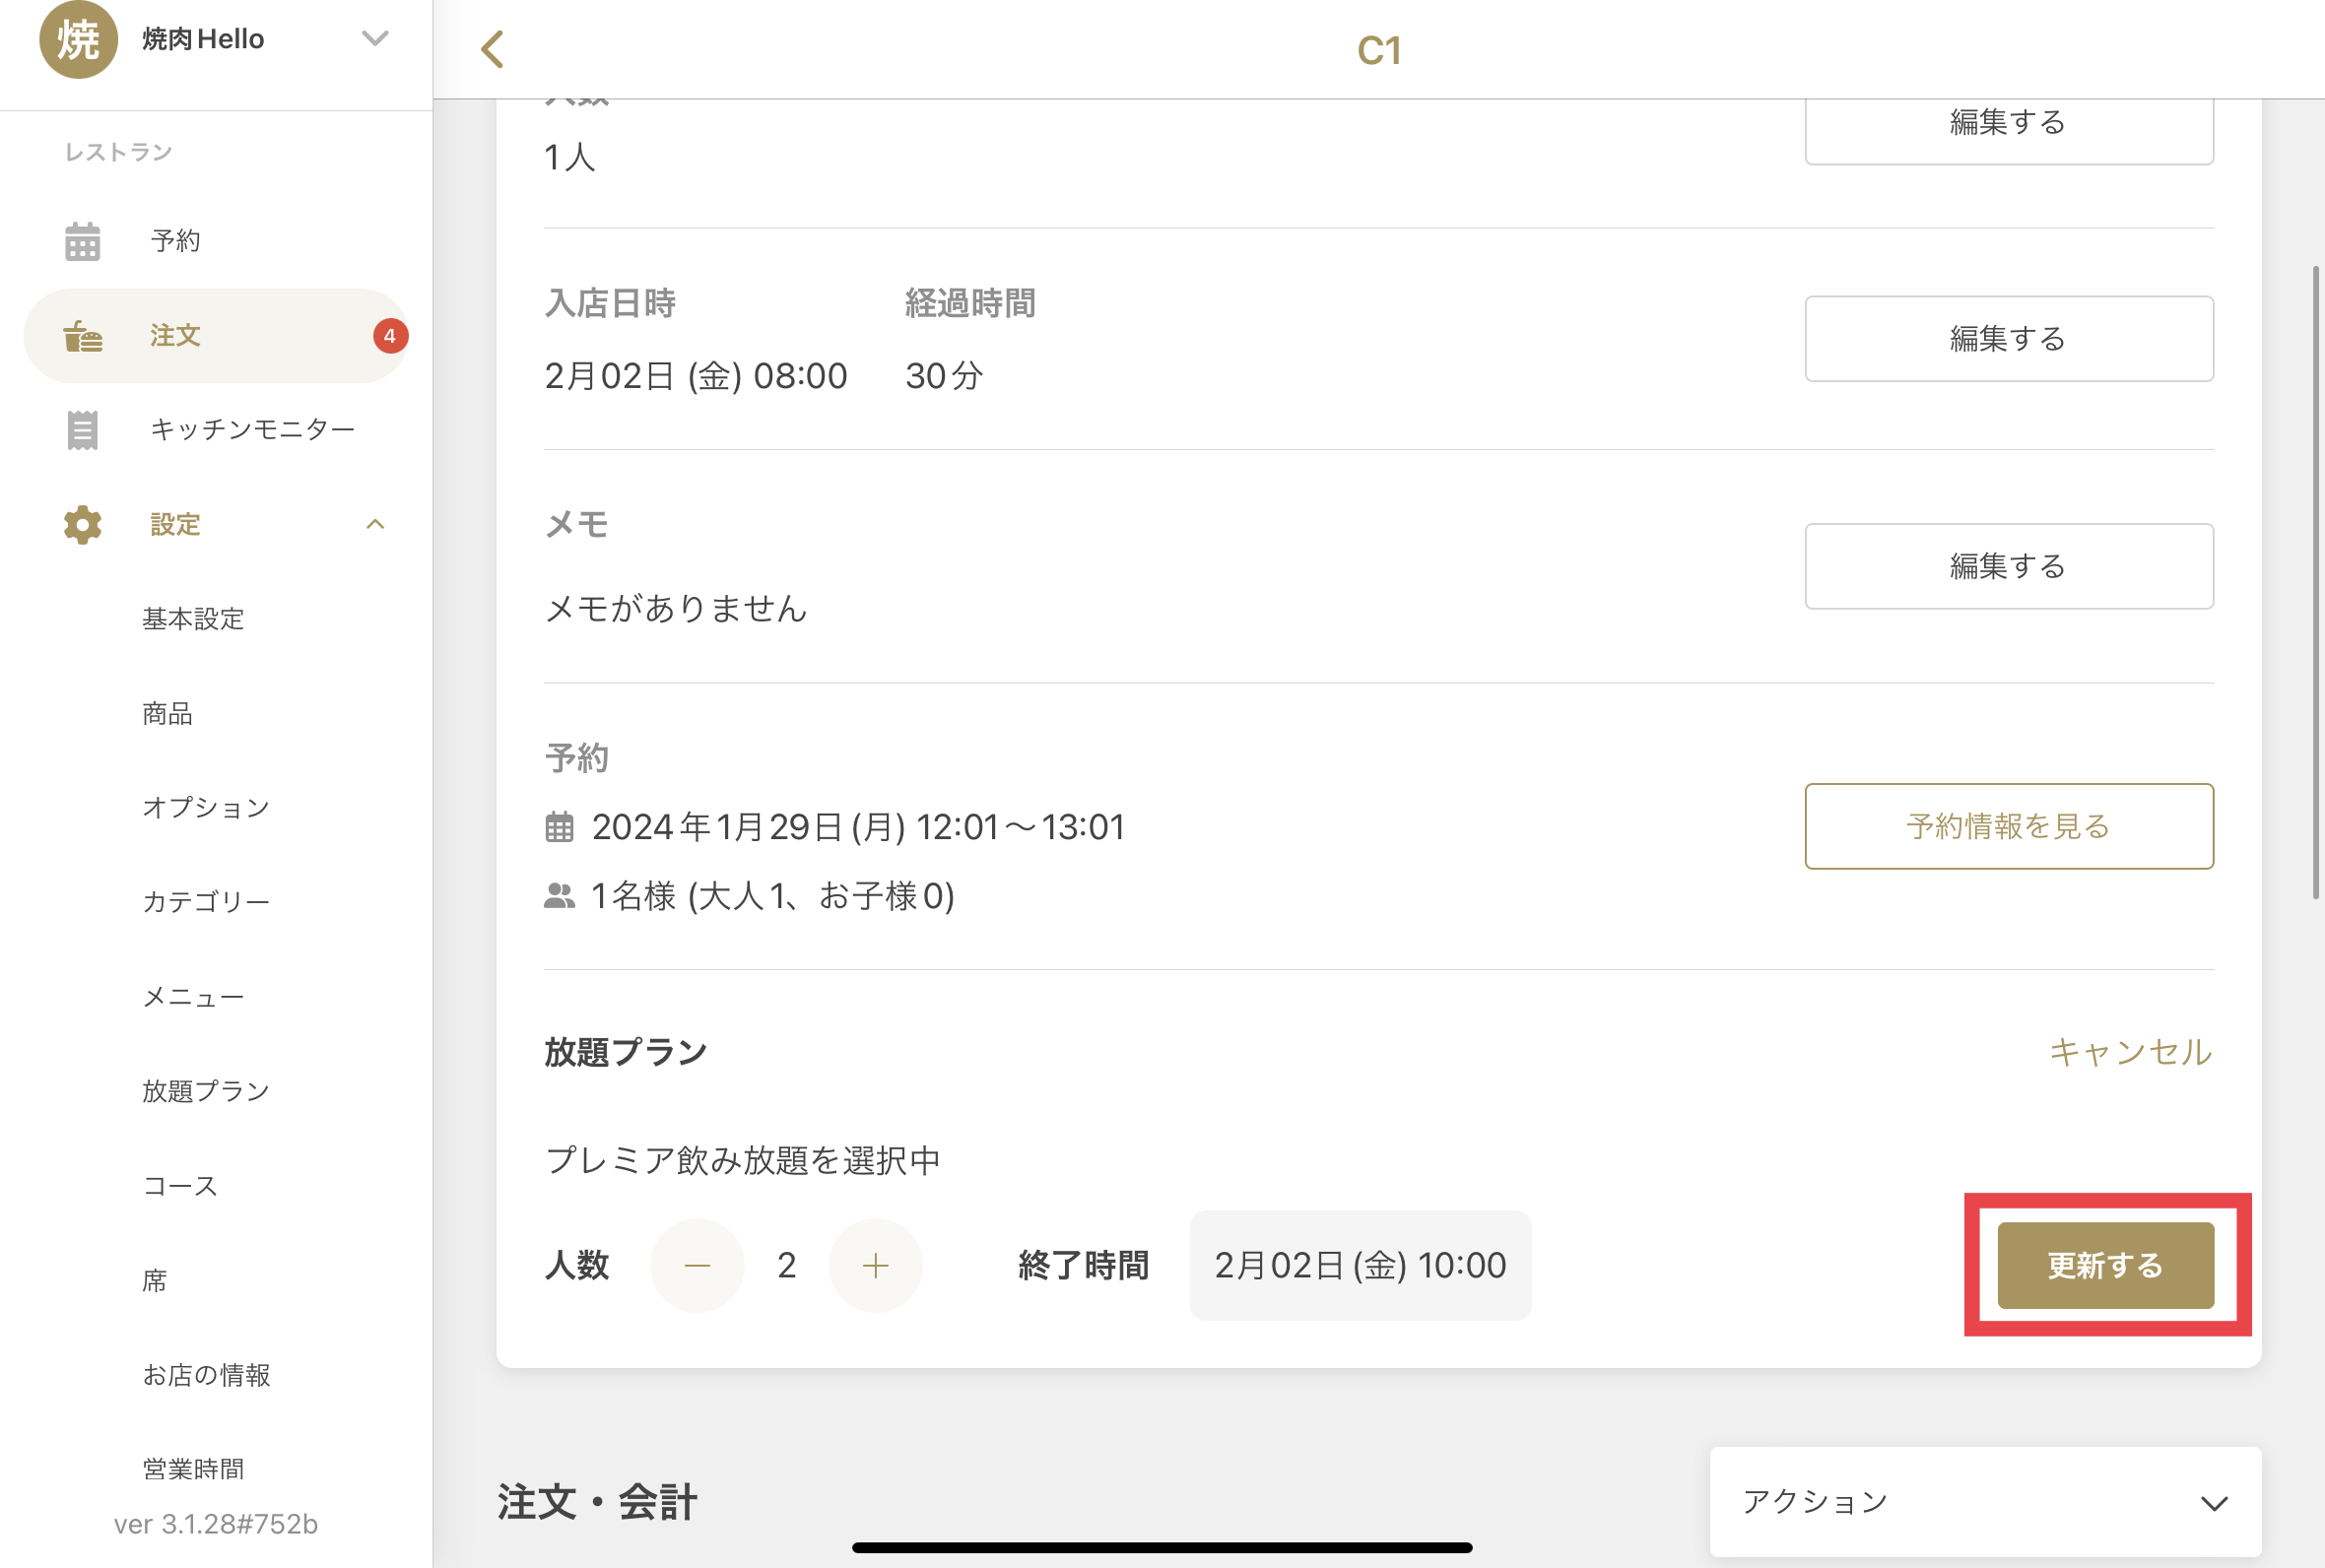Click 更新する button

2106,1265
